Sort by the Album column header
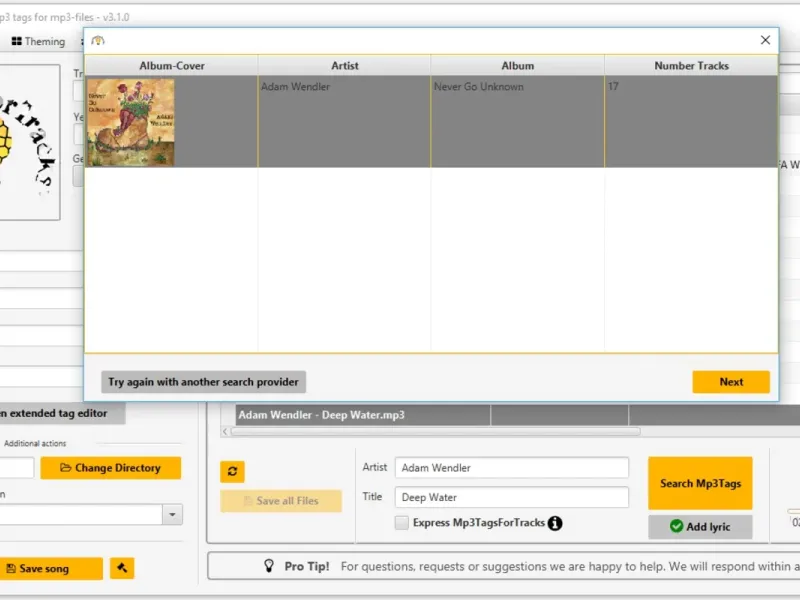Image resolution: width=800 pixels, height=600 pixels. click(517, 66)
